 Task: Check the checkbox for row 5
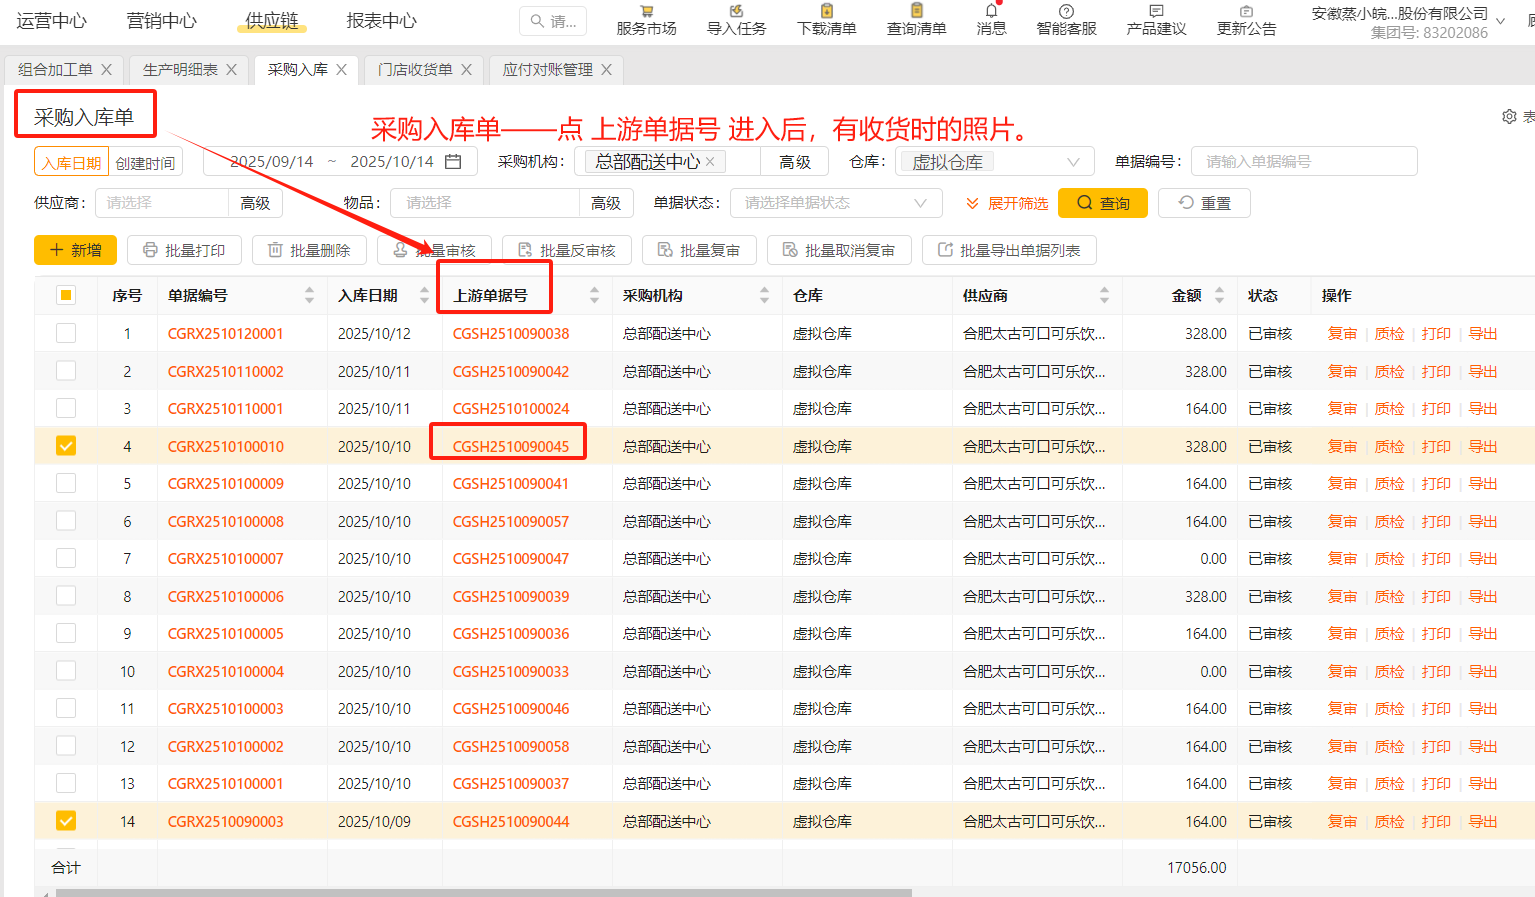click(66, 483)
